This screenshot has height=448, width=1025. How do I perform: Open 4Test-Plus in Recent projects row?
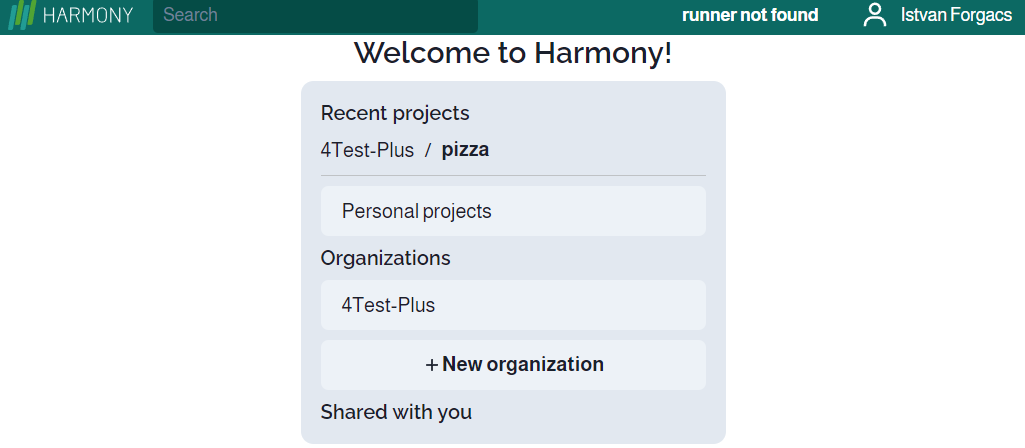[367, 150]
